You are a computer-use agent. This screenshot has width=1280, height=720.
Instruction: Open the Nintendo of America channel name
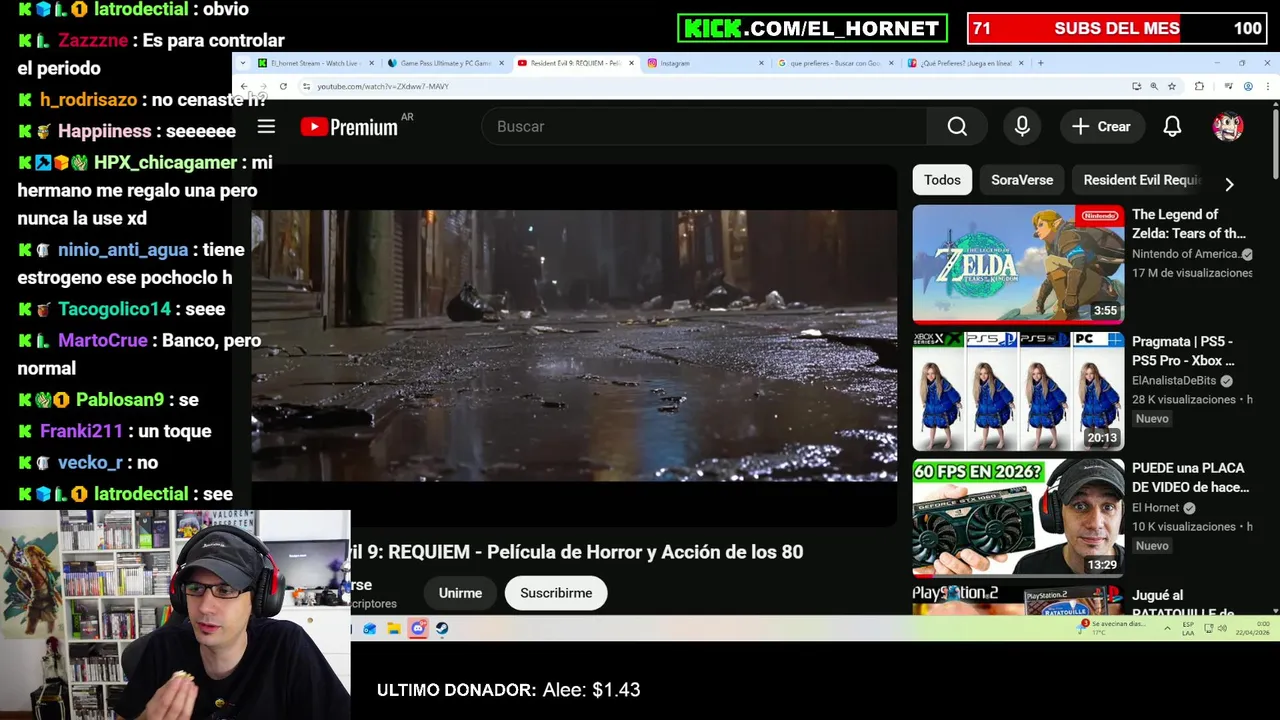tap(1186, 254)
